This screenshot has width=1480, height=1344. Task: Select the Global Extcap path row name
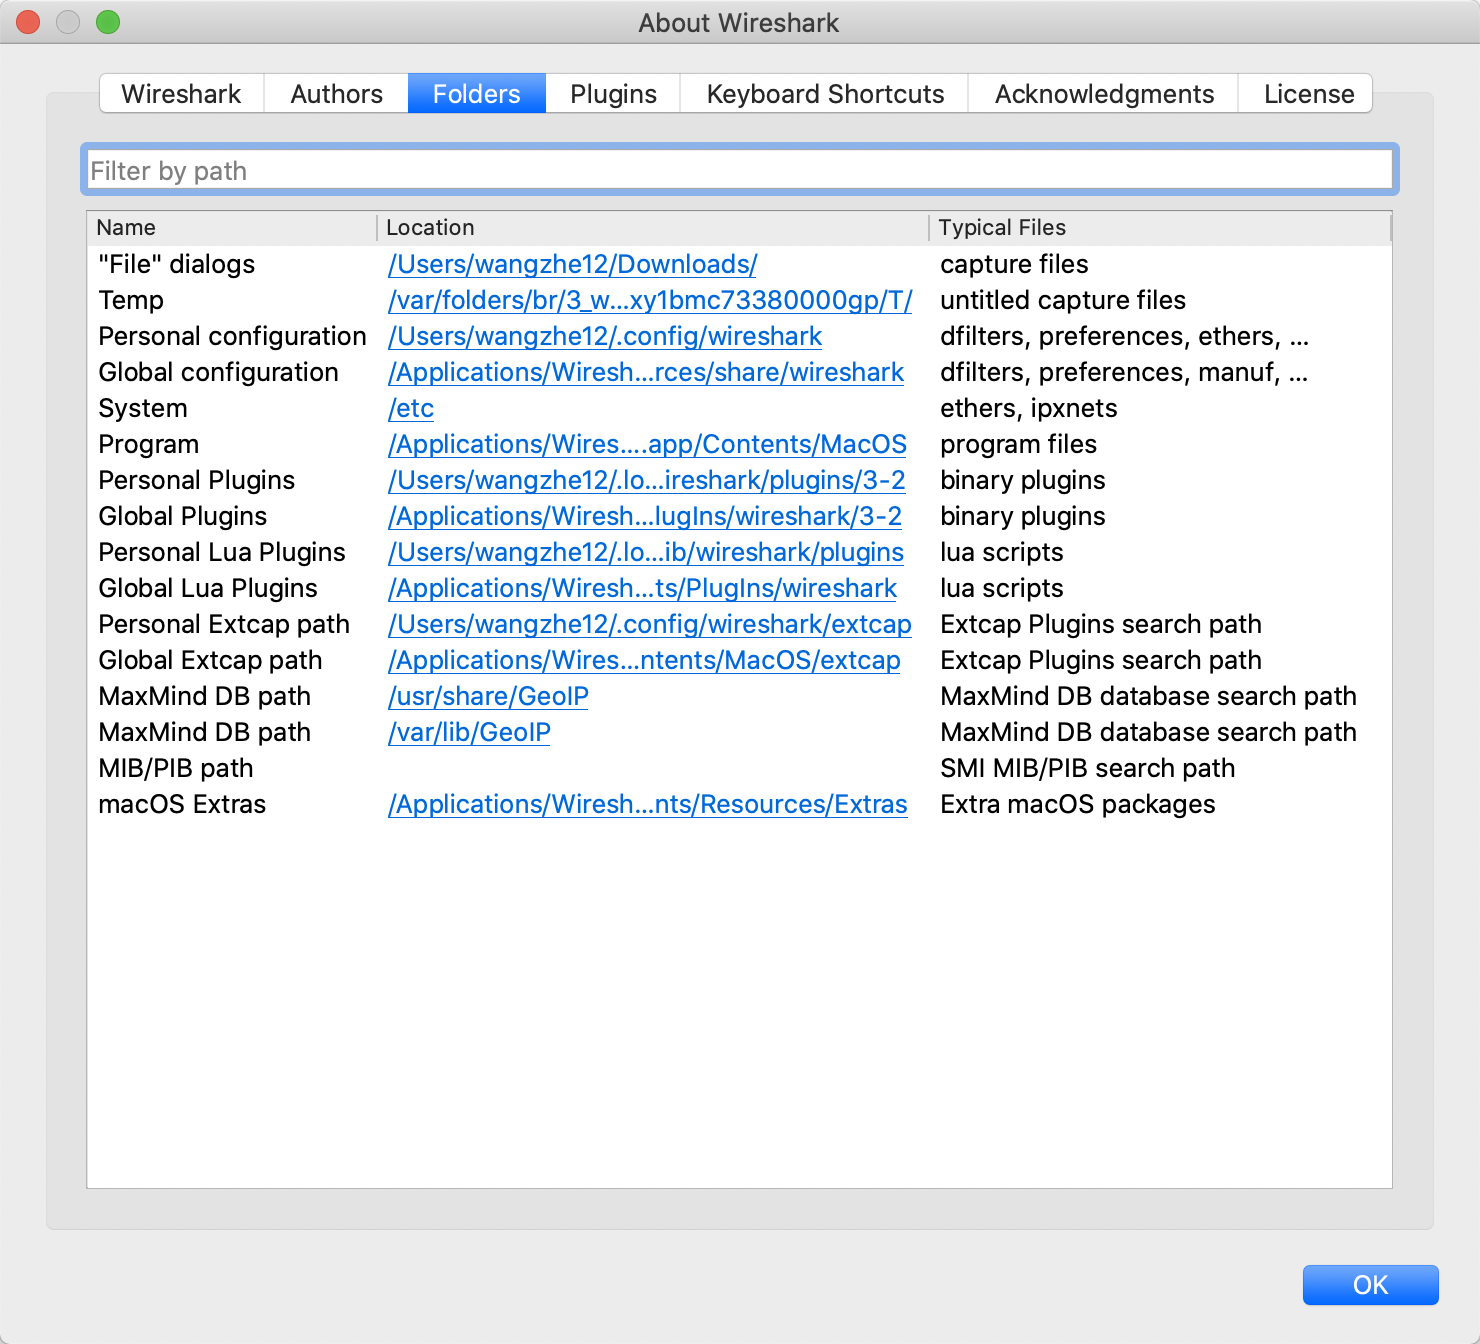tap(210, 660)
